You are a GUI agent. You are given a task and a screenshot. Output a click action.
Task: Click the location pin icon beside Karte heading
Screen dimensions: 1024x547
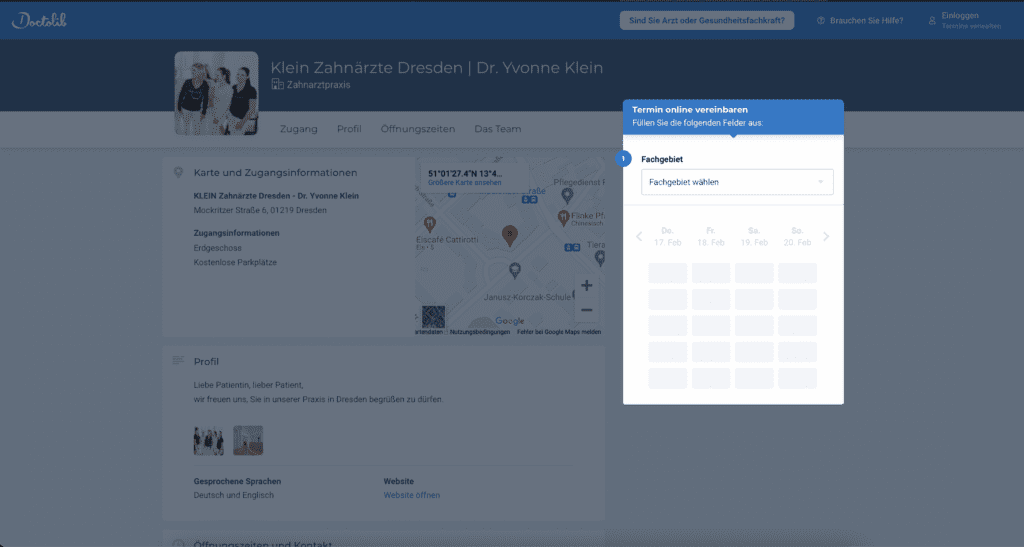178,172
